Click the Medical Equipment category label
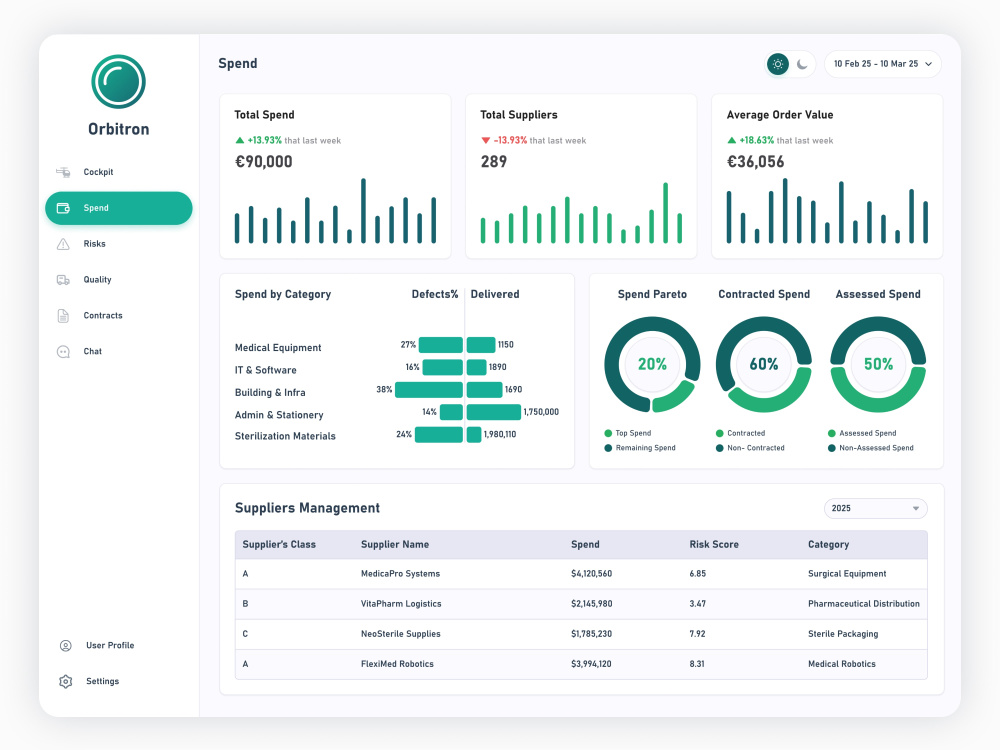This screenshot has width=1000, height=750. coord(277,348)
